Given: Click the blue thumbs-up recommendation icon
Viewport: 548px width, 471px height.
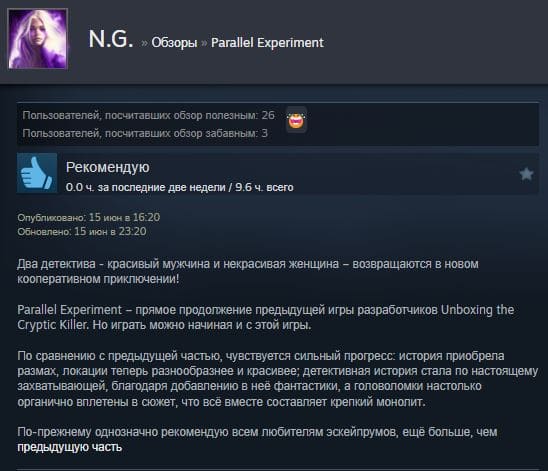Looking at the screenshot, I should point(37,173).
